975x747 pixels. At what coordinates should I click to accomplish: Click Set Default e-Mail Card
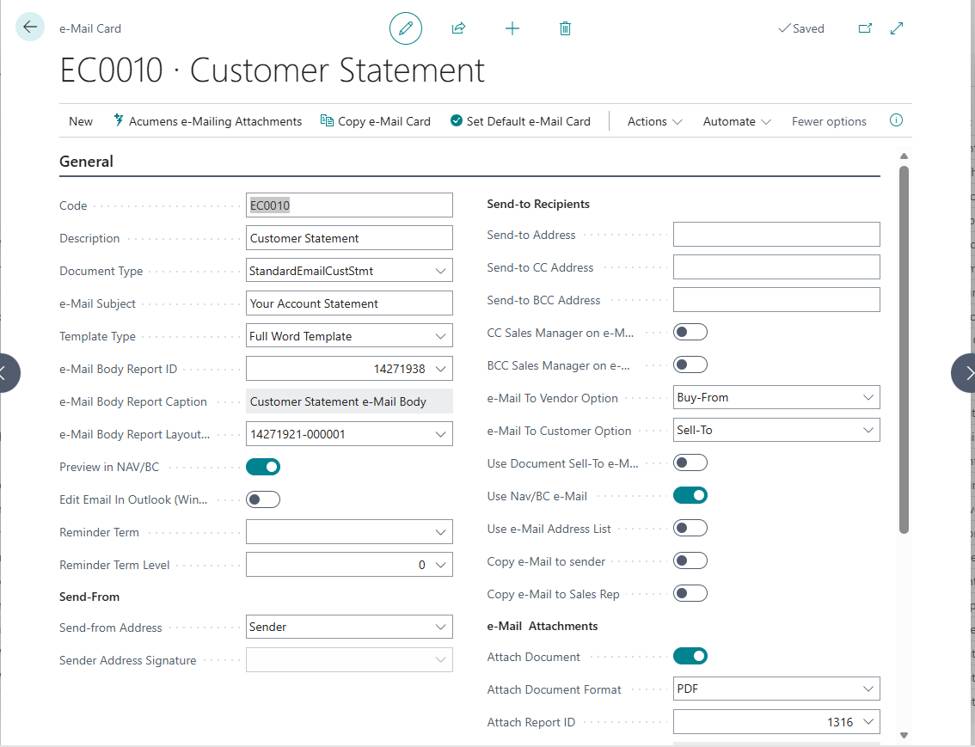[x=520, y=121]
